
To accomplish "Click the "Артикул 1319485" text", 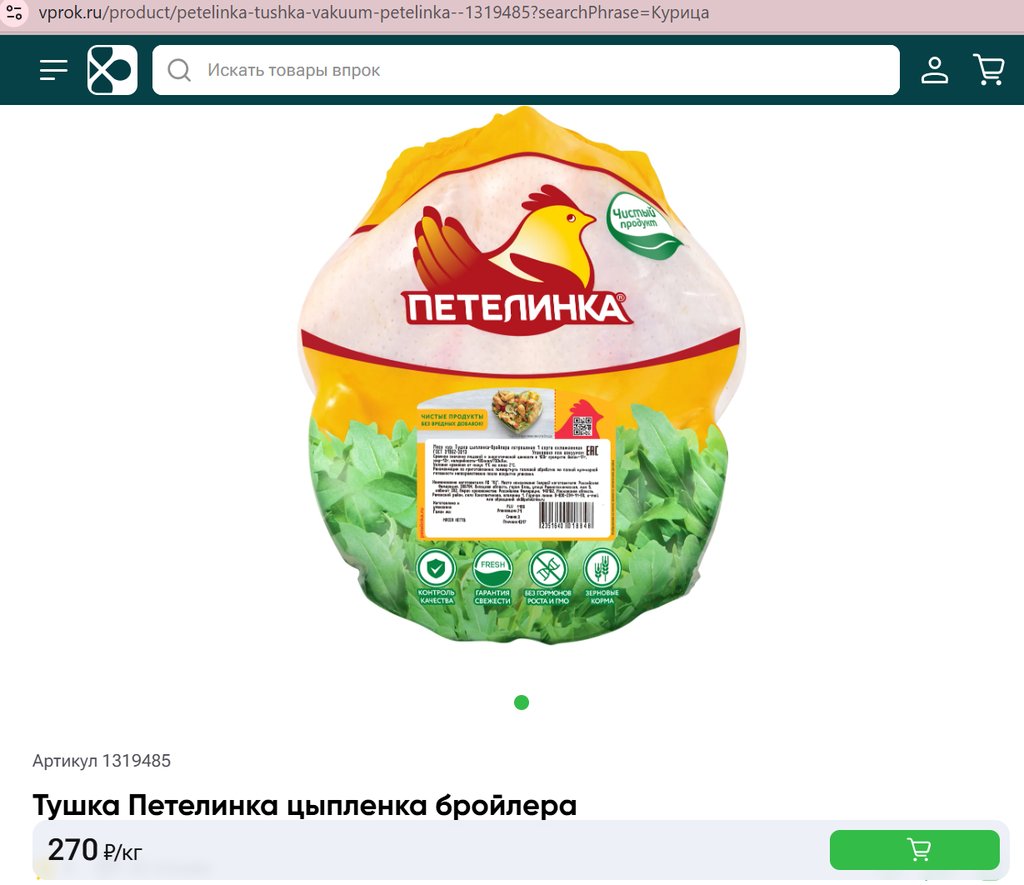I will tap(102, 761).
